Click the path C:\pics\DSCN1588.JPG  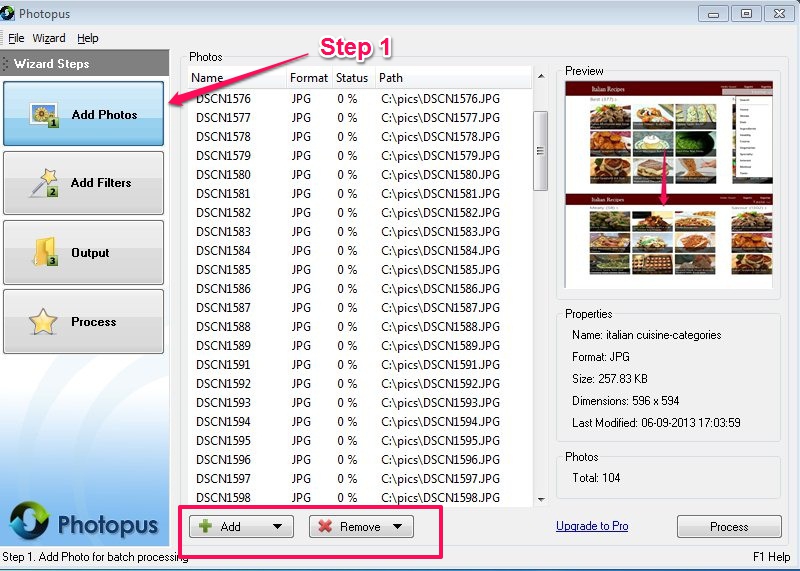pyautogui.click(x=440, y=327)
